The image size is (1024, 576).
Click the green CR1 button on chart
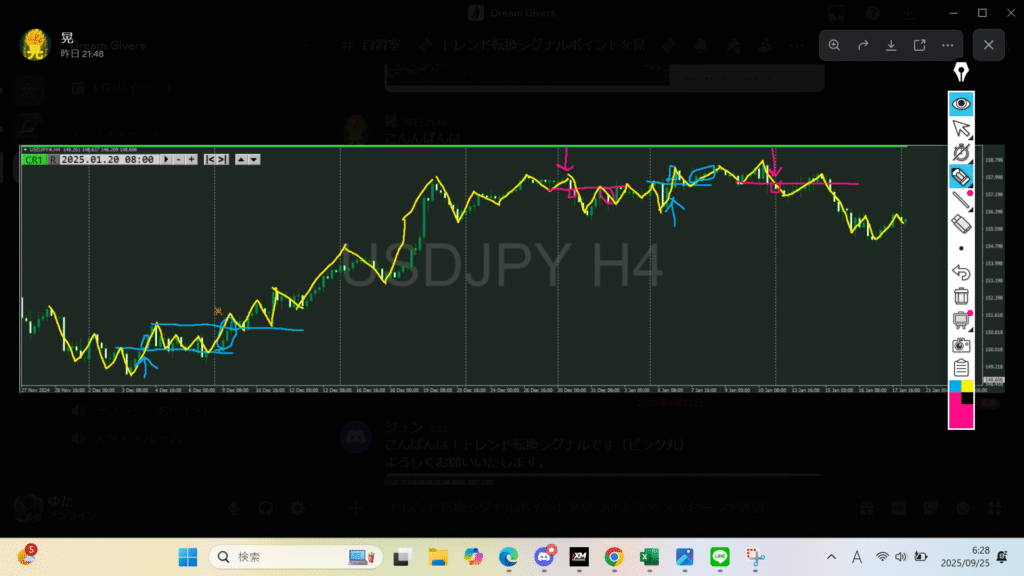pyautogui.click(x=34, y=159)
